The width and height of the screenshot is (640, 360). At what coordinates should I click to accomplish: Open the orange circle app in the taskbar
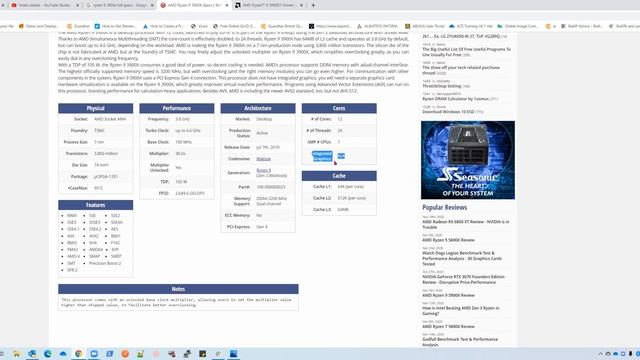(125, 354)
